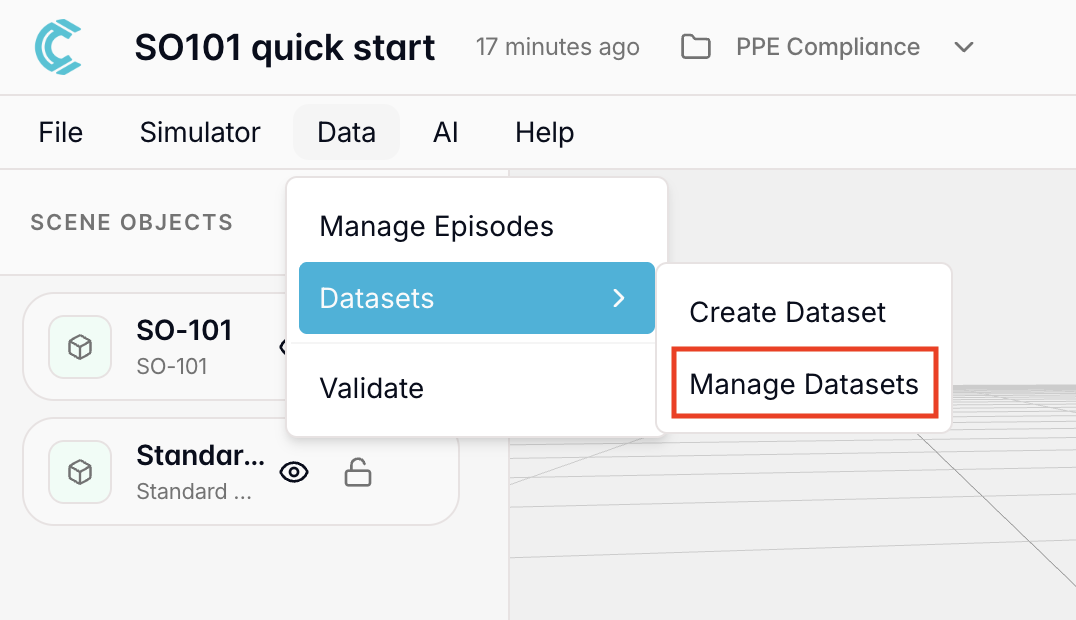Screen dimensions: 1076x620
Task: Choose Manage Episodes from the Data menu
Action: pos(436,227)
